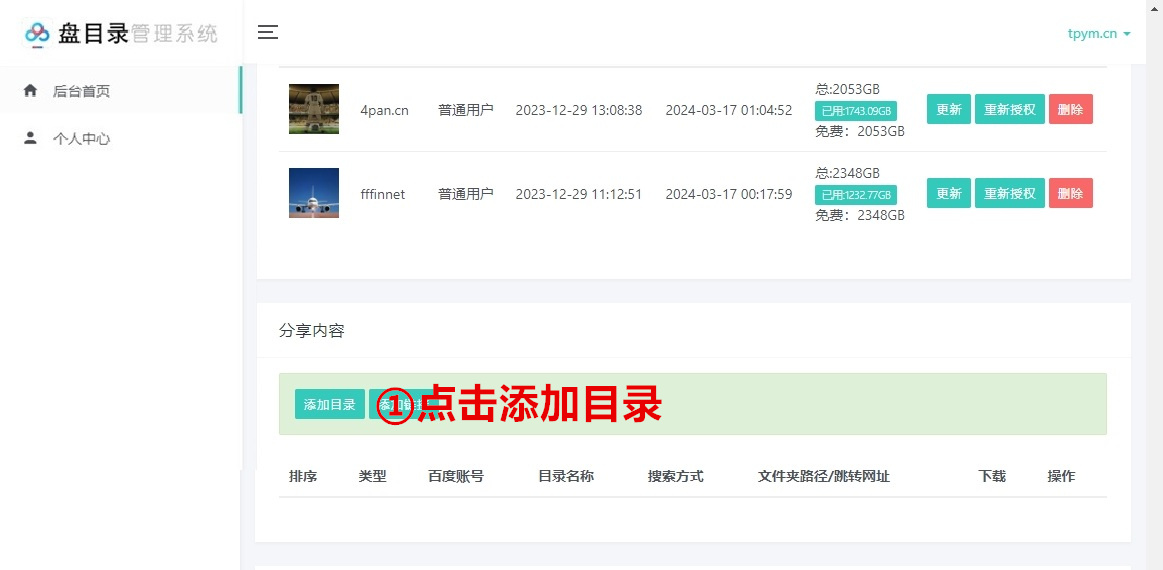The height and width of the screenshot is (570, 1163).
Task: Click the 文件夹路径/跳转网址 column header
Action: [x=823, y=476]
